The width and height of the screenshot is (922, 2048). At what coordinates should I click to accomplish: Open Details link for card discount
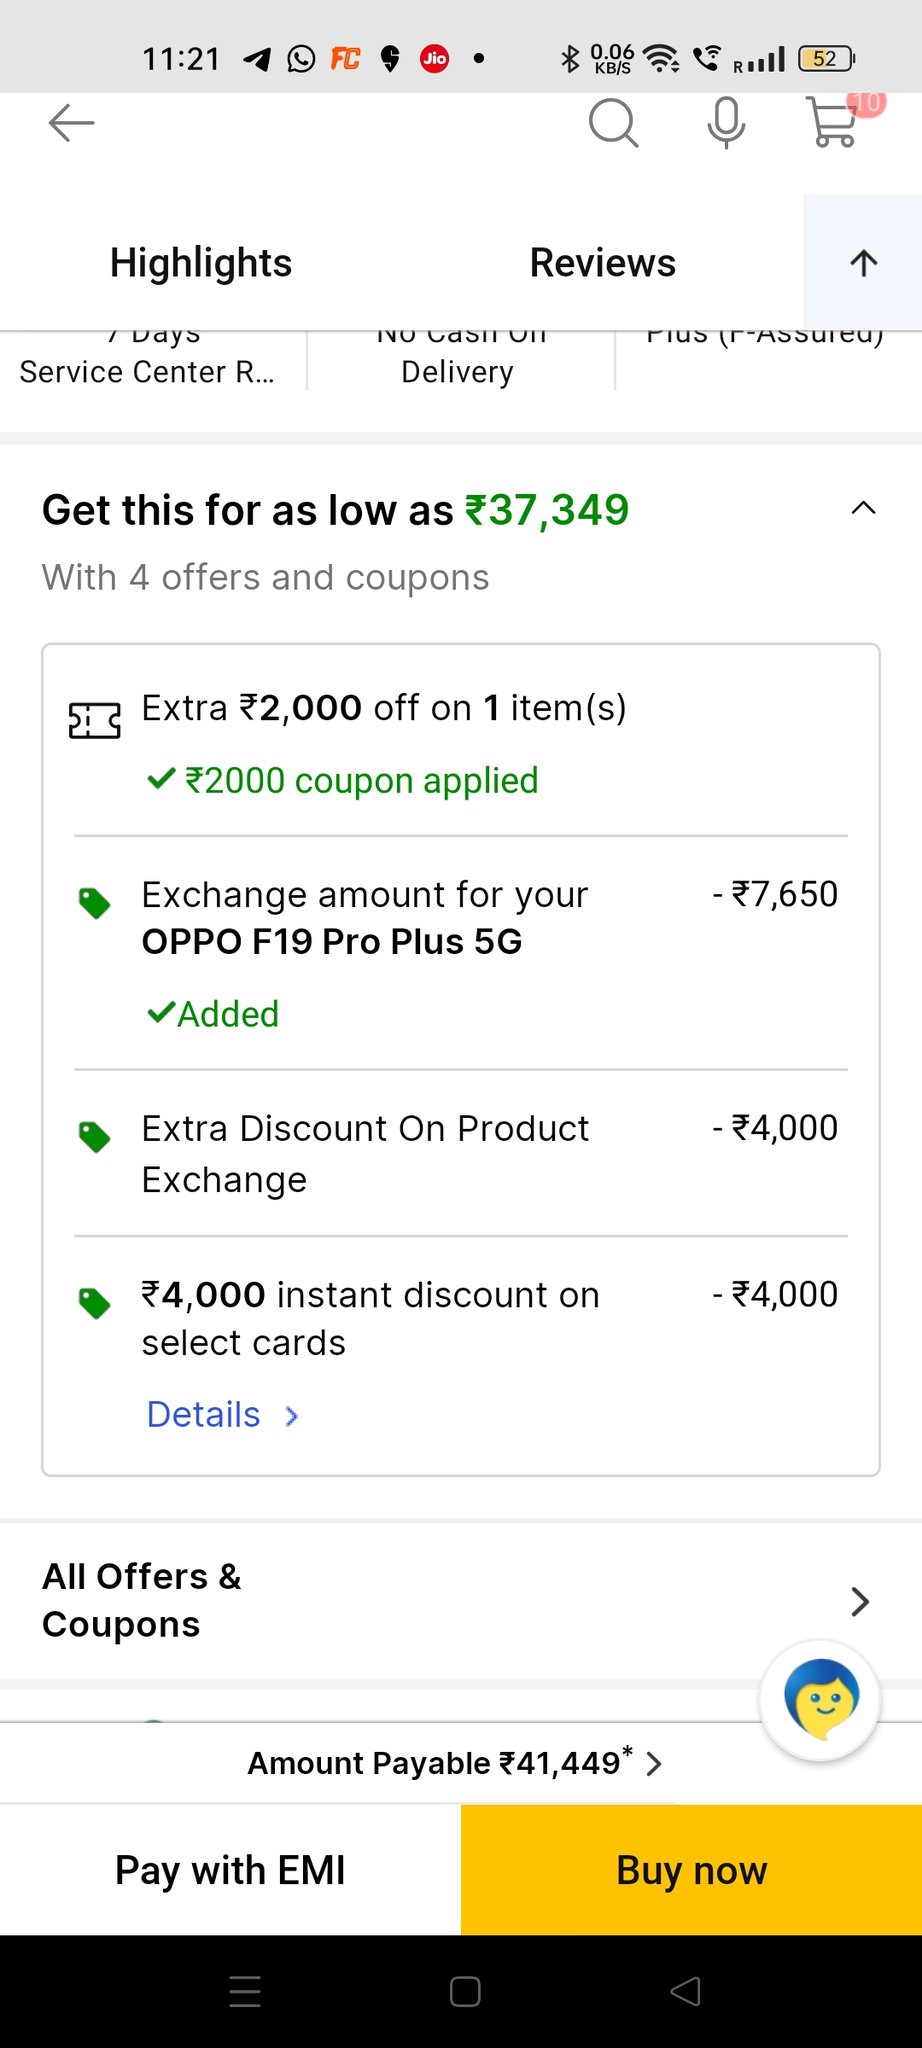(x=222, y=1415)
